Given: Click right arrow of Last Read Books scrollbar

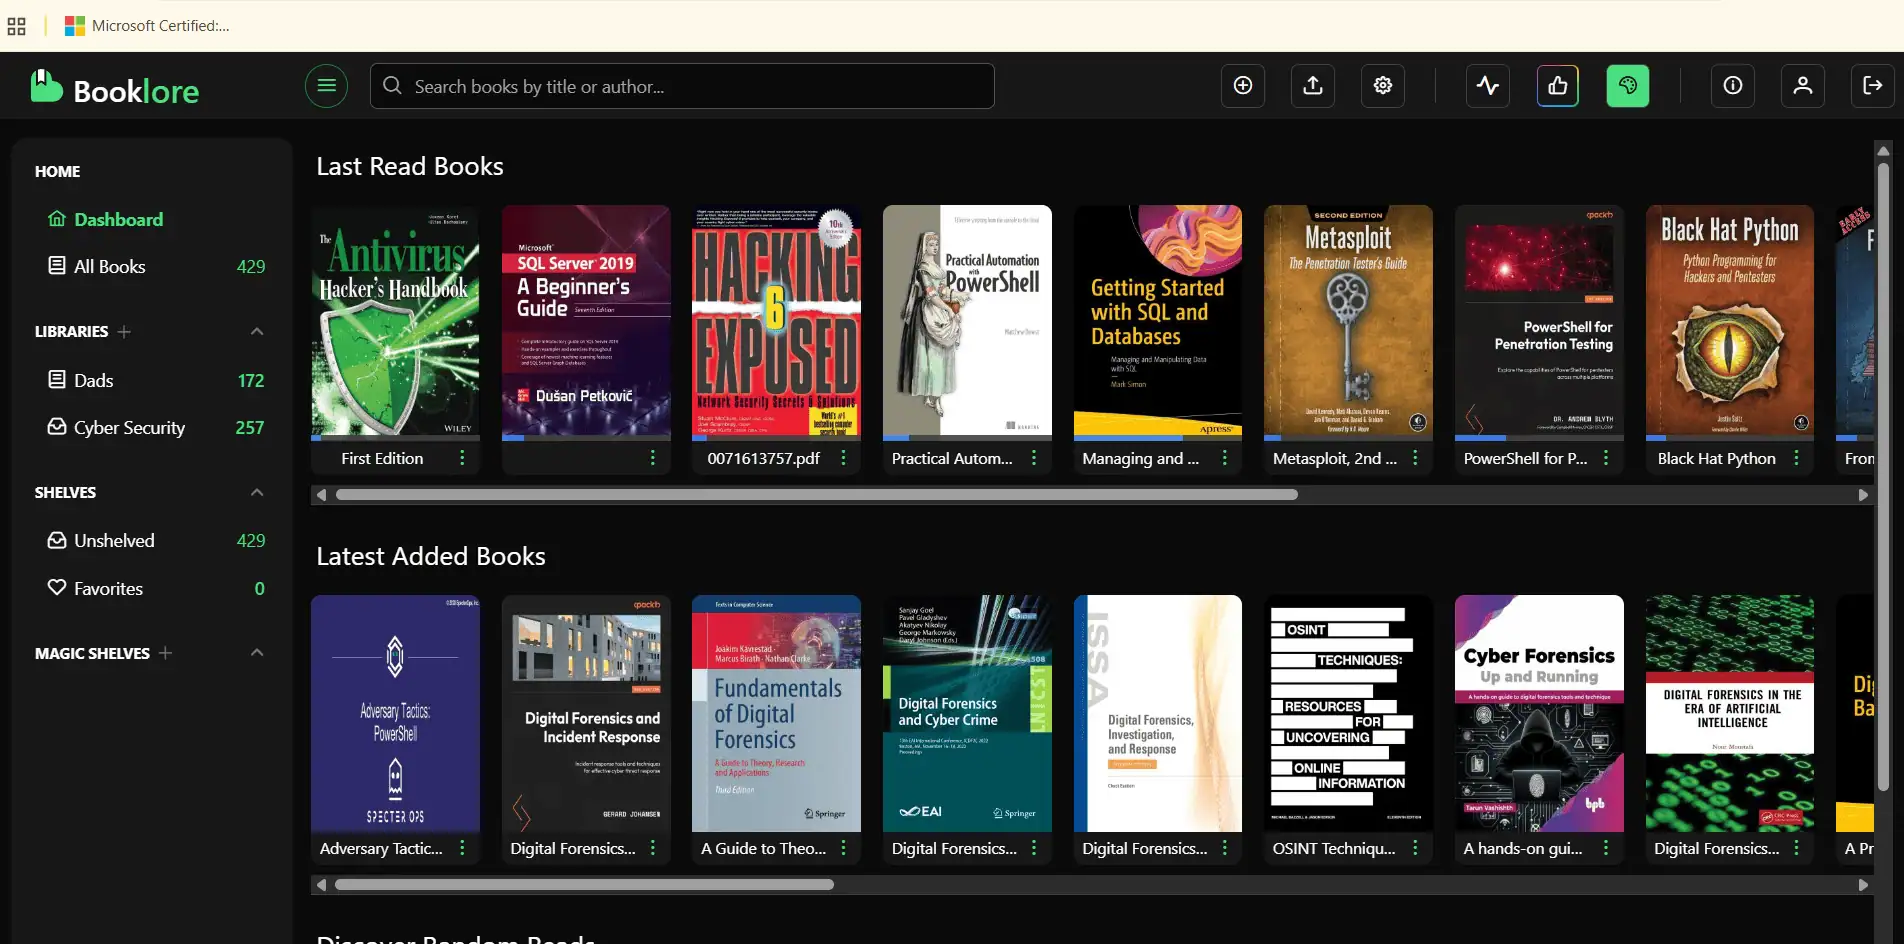Looking at the screenshot, I should point(1863,495).
